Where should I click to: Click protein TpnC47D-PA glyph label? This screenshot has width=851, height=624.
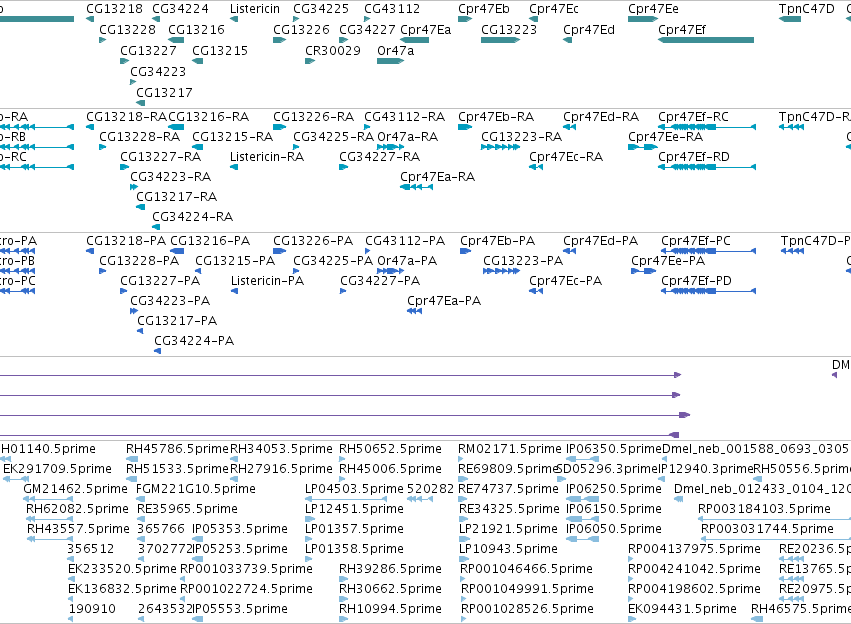tap(816, 241)
